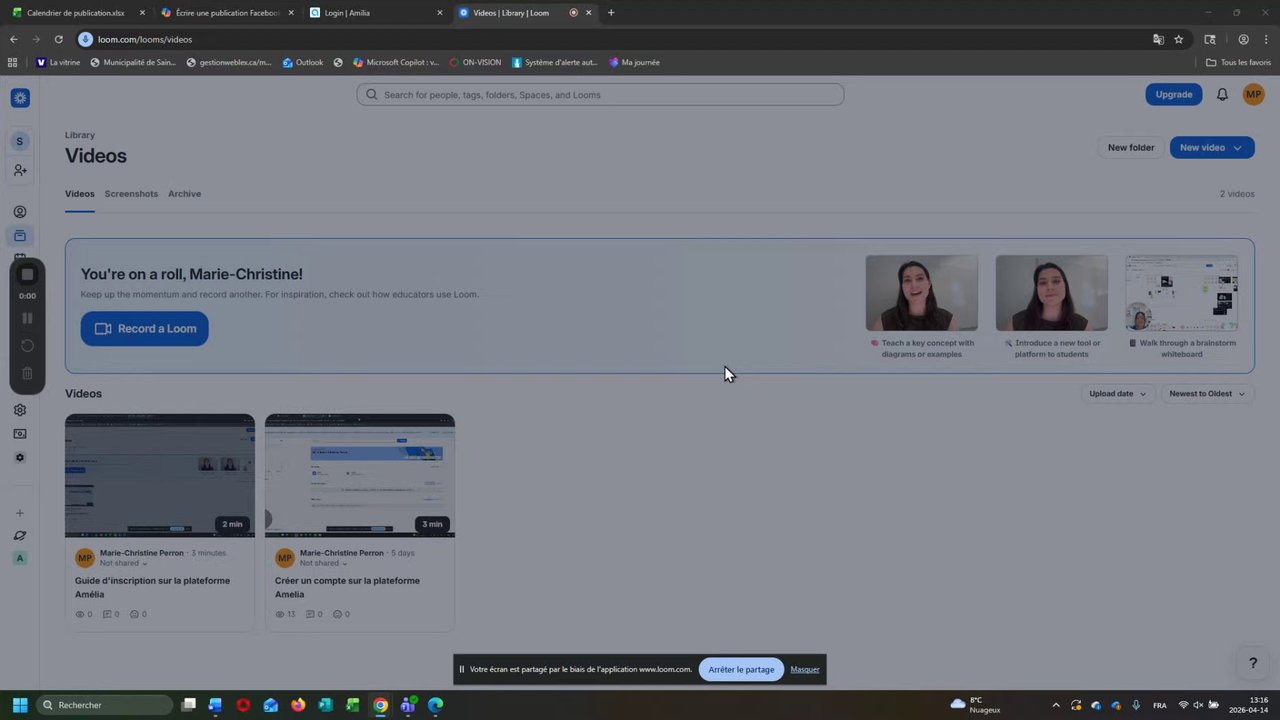Click the Rechercher taskbar search box

(105, 705)
